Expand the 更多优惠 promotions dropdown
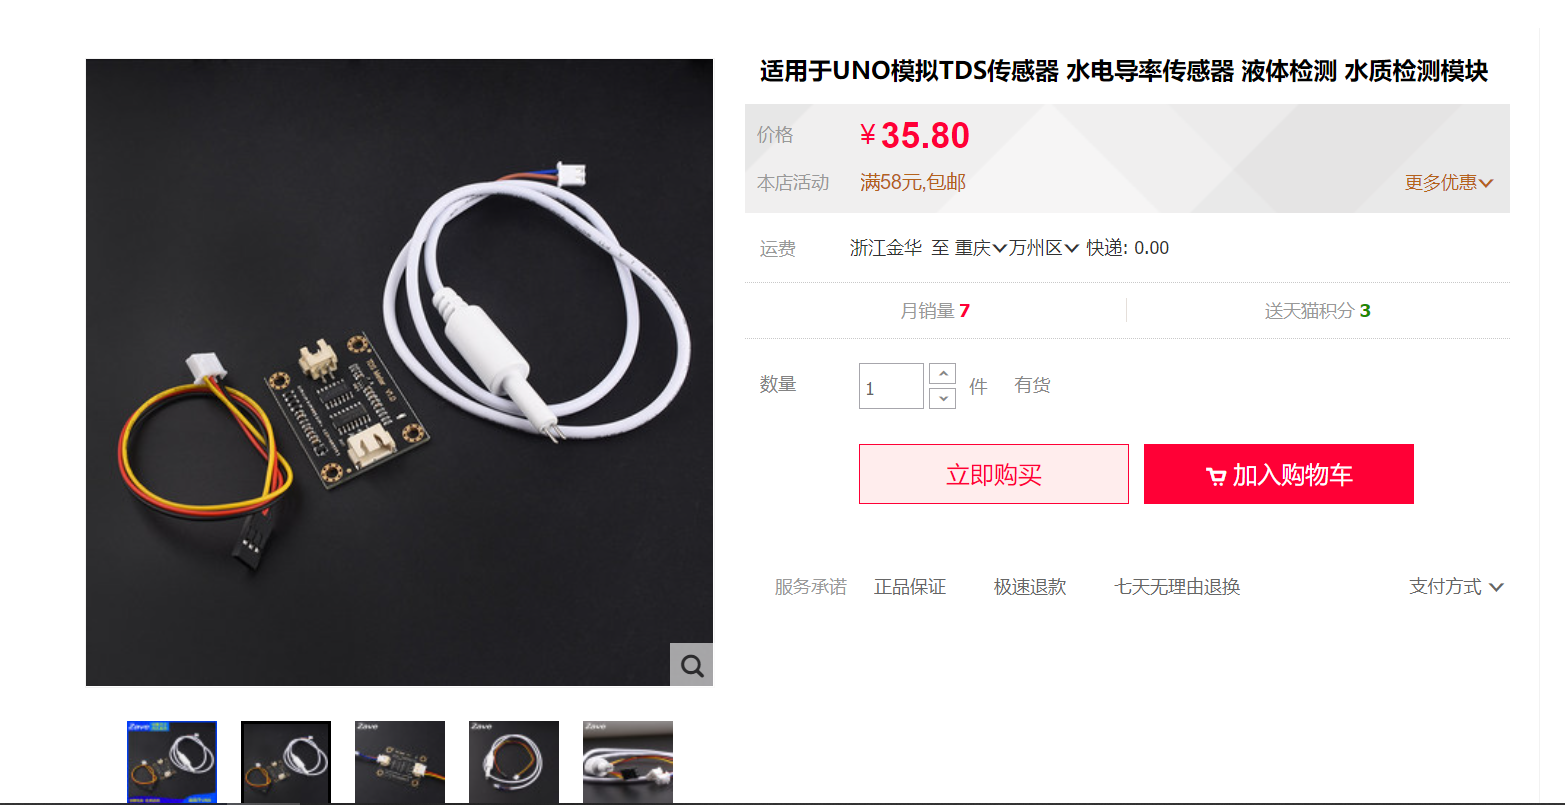The image size is (1565, 805). pyautogui.click(x=1449, y=183)
